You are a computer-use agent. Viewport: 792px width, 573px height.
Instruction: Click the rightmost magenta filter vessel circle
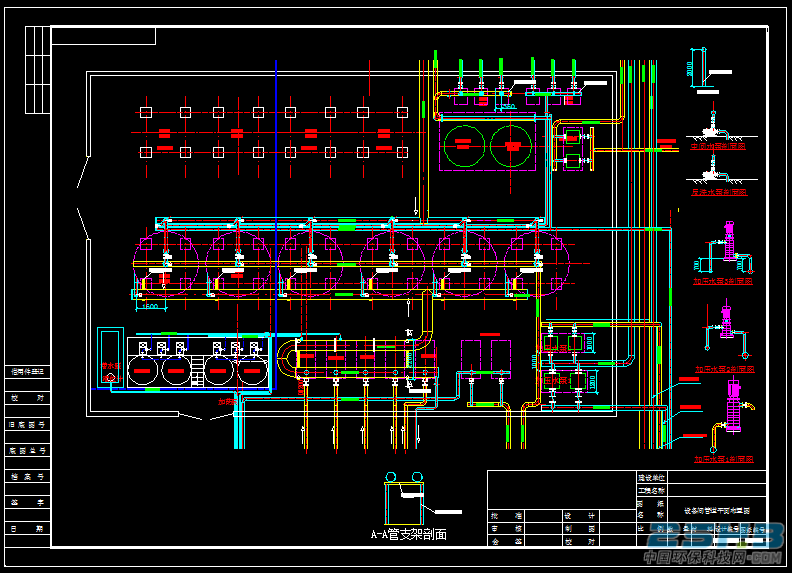pyautogui.click(x=537, y=263)
